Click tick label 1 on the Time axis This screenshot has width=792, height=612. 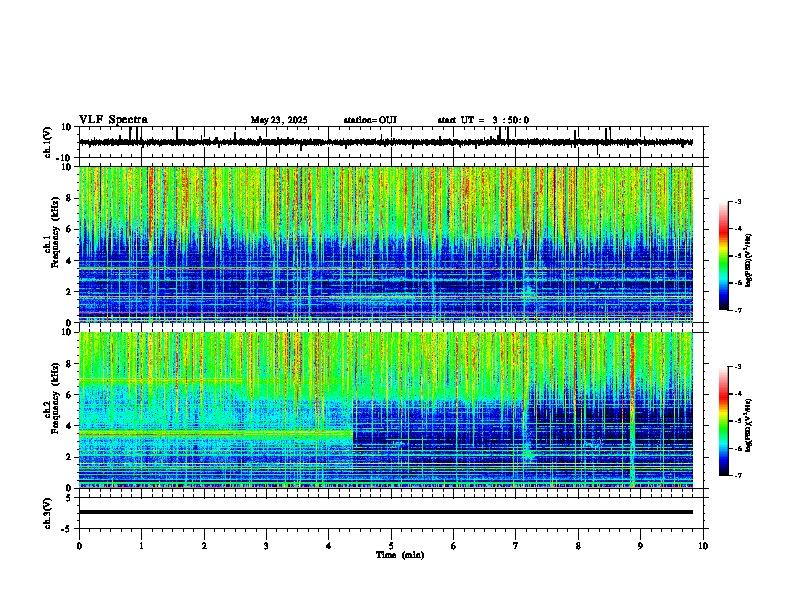[x=141, y=546]
